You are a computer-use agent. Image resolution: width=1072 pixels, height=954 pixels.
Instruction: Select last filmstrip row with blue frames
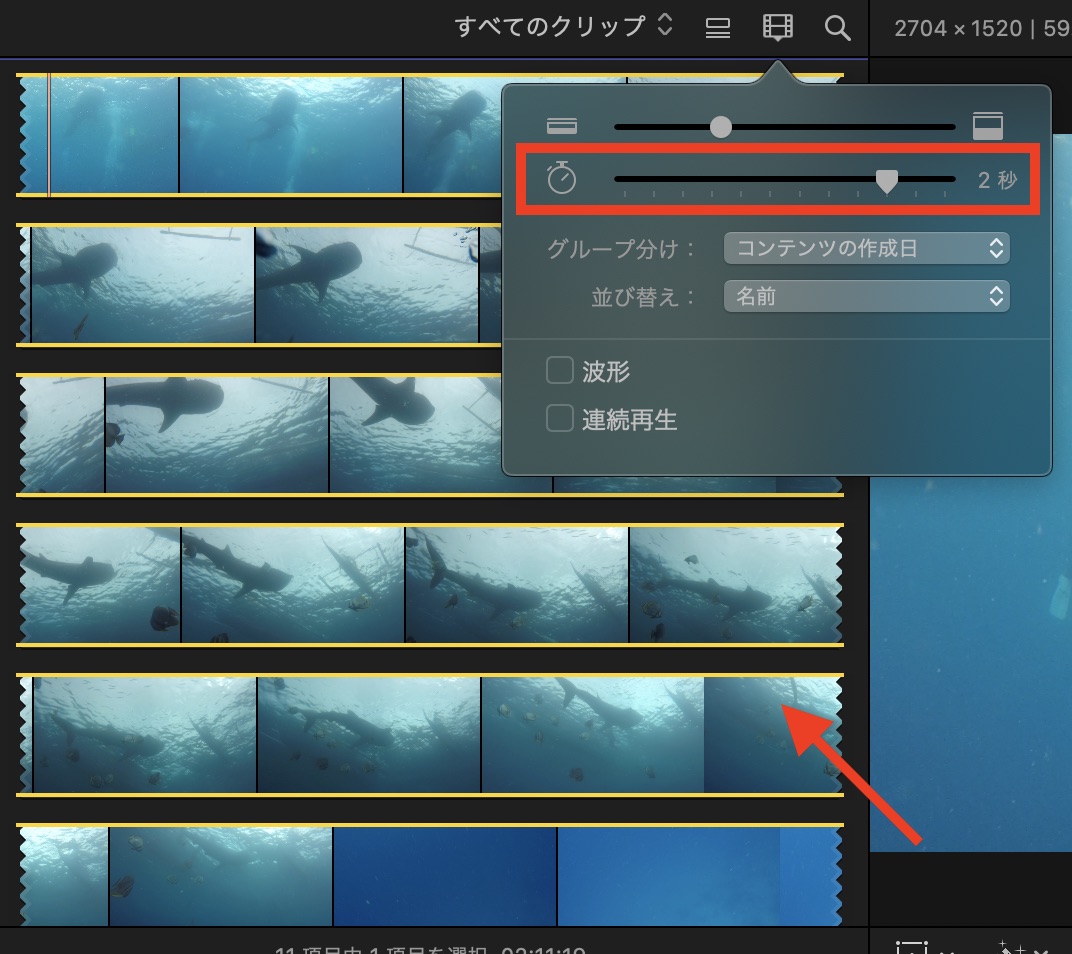[x=429, y=875]
